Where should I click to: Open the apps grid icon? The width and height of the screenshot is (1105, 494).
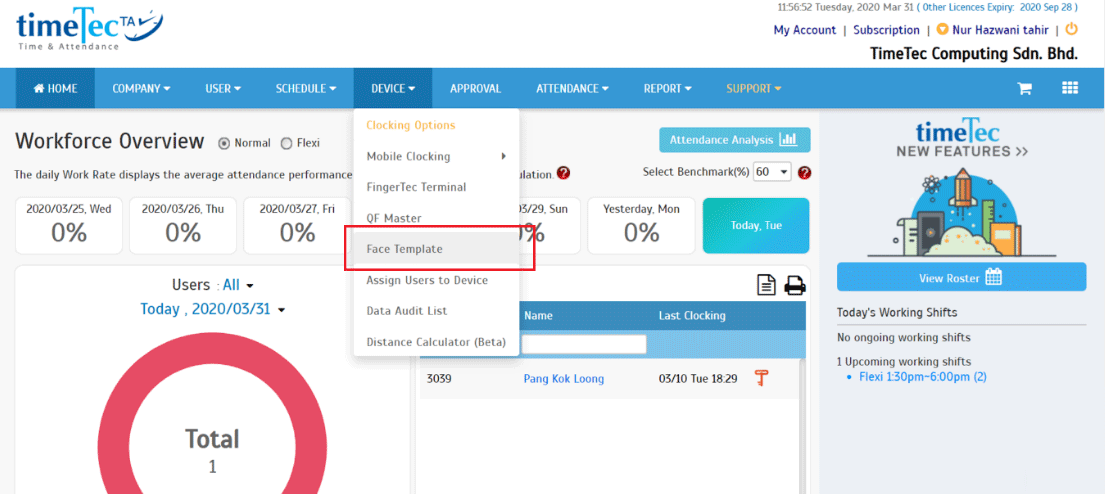click(1070, 88)
